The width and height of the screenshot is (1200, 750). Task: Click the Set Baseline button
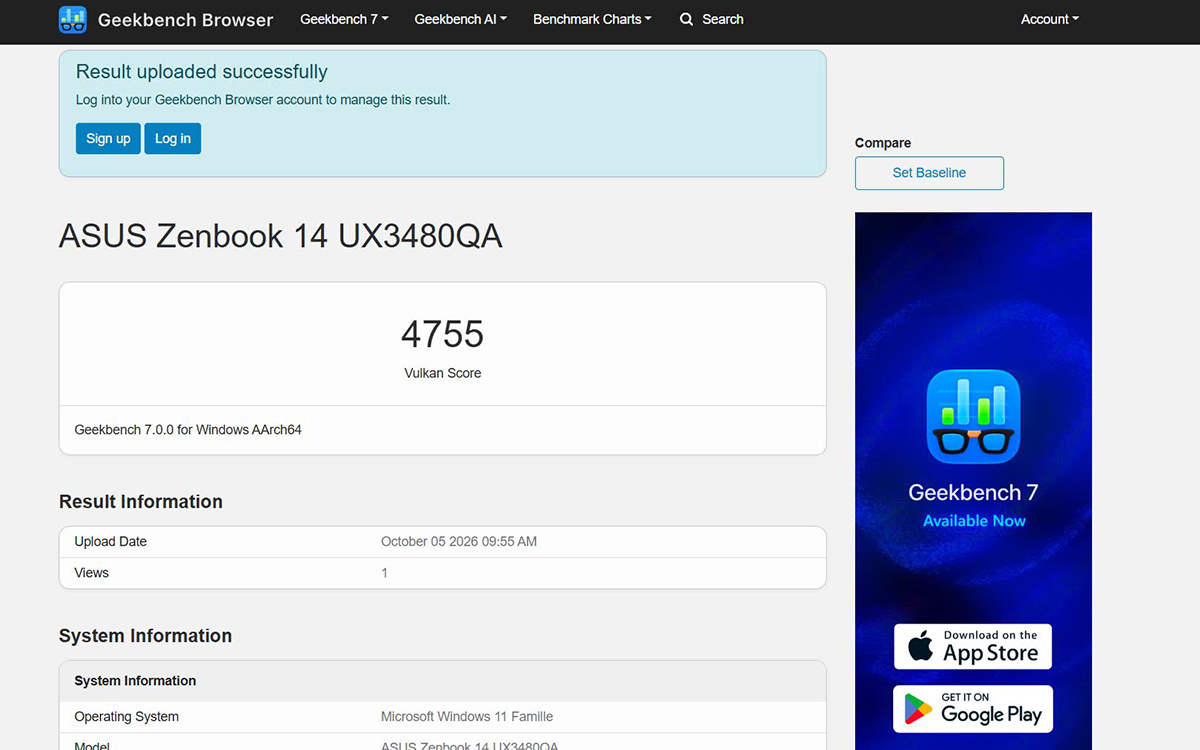(929, 173)
